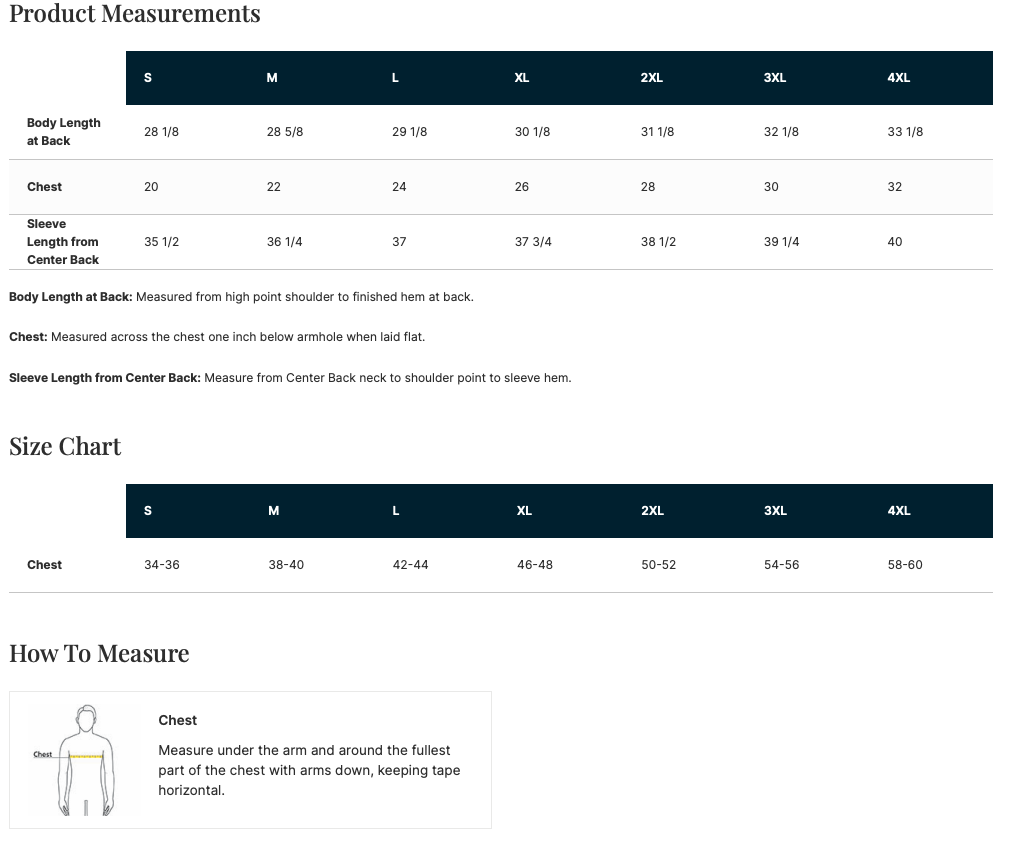Click the 'Sleeve Length from Center Back:' definition text

290,378
